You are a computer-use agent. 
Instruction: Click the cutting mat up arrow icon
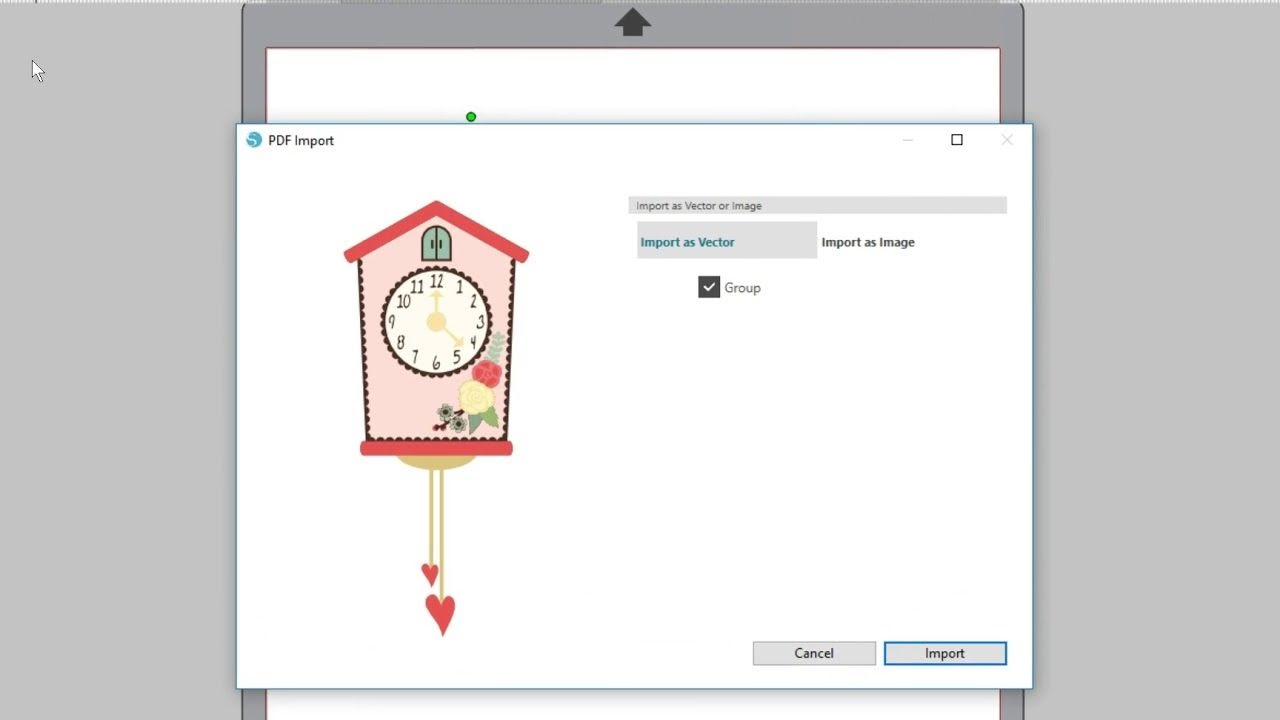632,22
